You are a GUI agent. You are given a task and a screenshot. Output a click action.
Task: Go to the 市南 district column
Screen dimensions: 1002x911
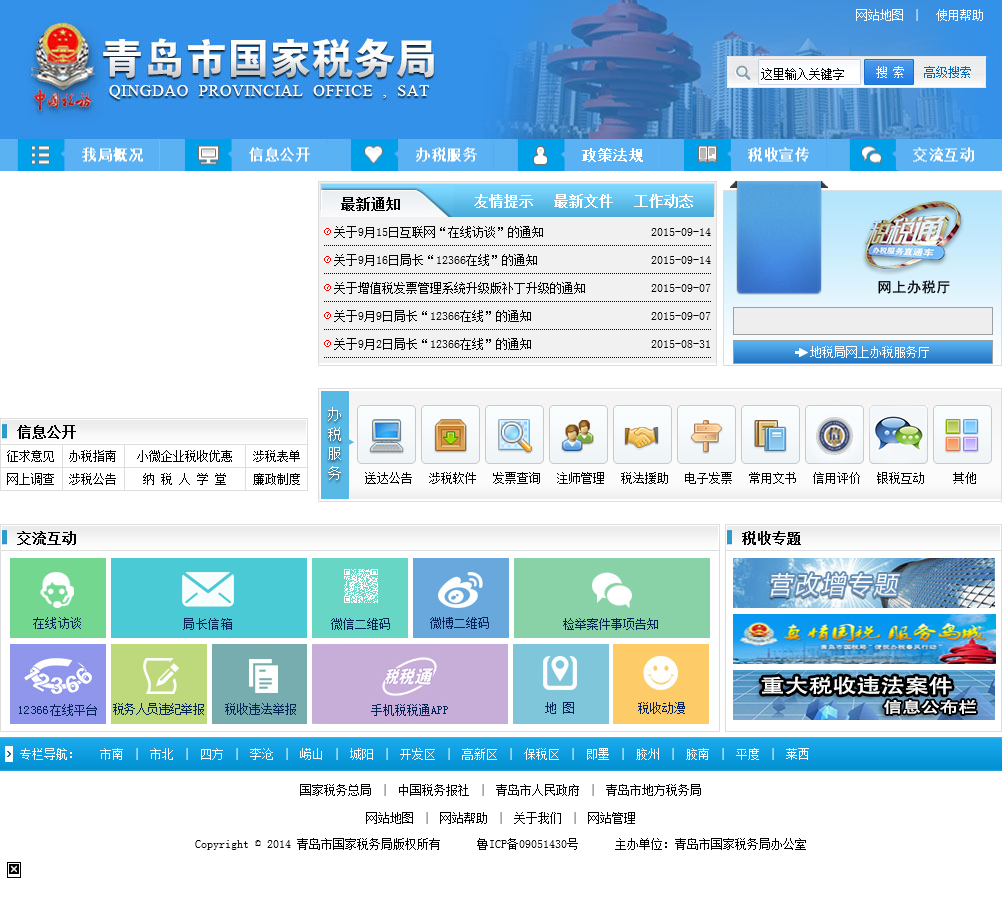click(111, 754)
